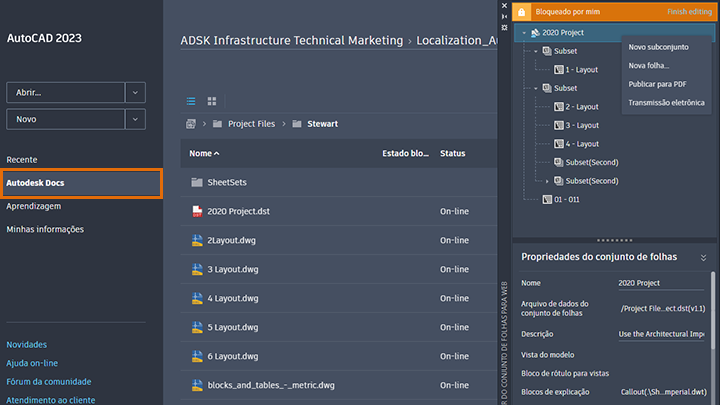Click Finish editing link
This screenshot has width=720, height=405.
690,11
